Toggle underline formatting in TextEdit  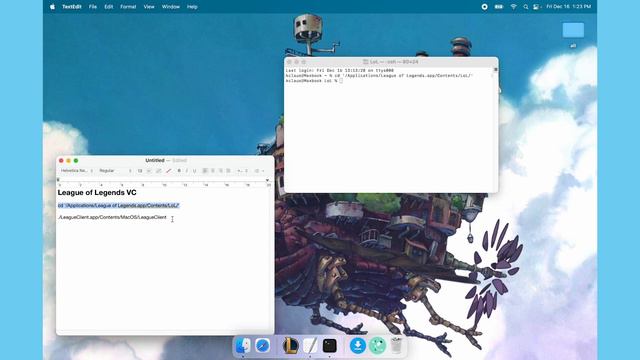pyautogui.click(x=194, y=171)
